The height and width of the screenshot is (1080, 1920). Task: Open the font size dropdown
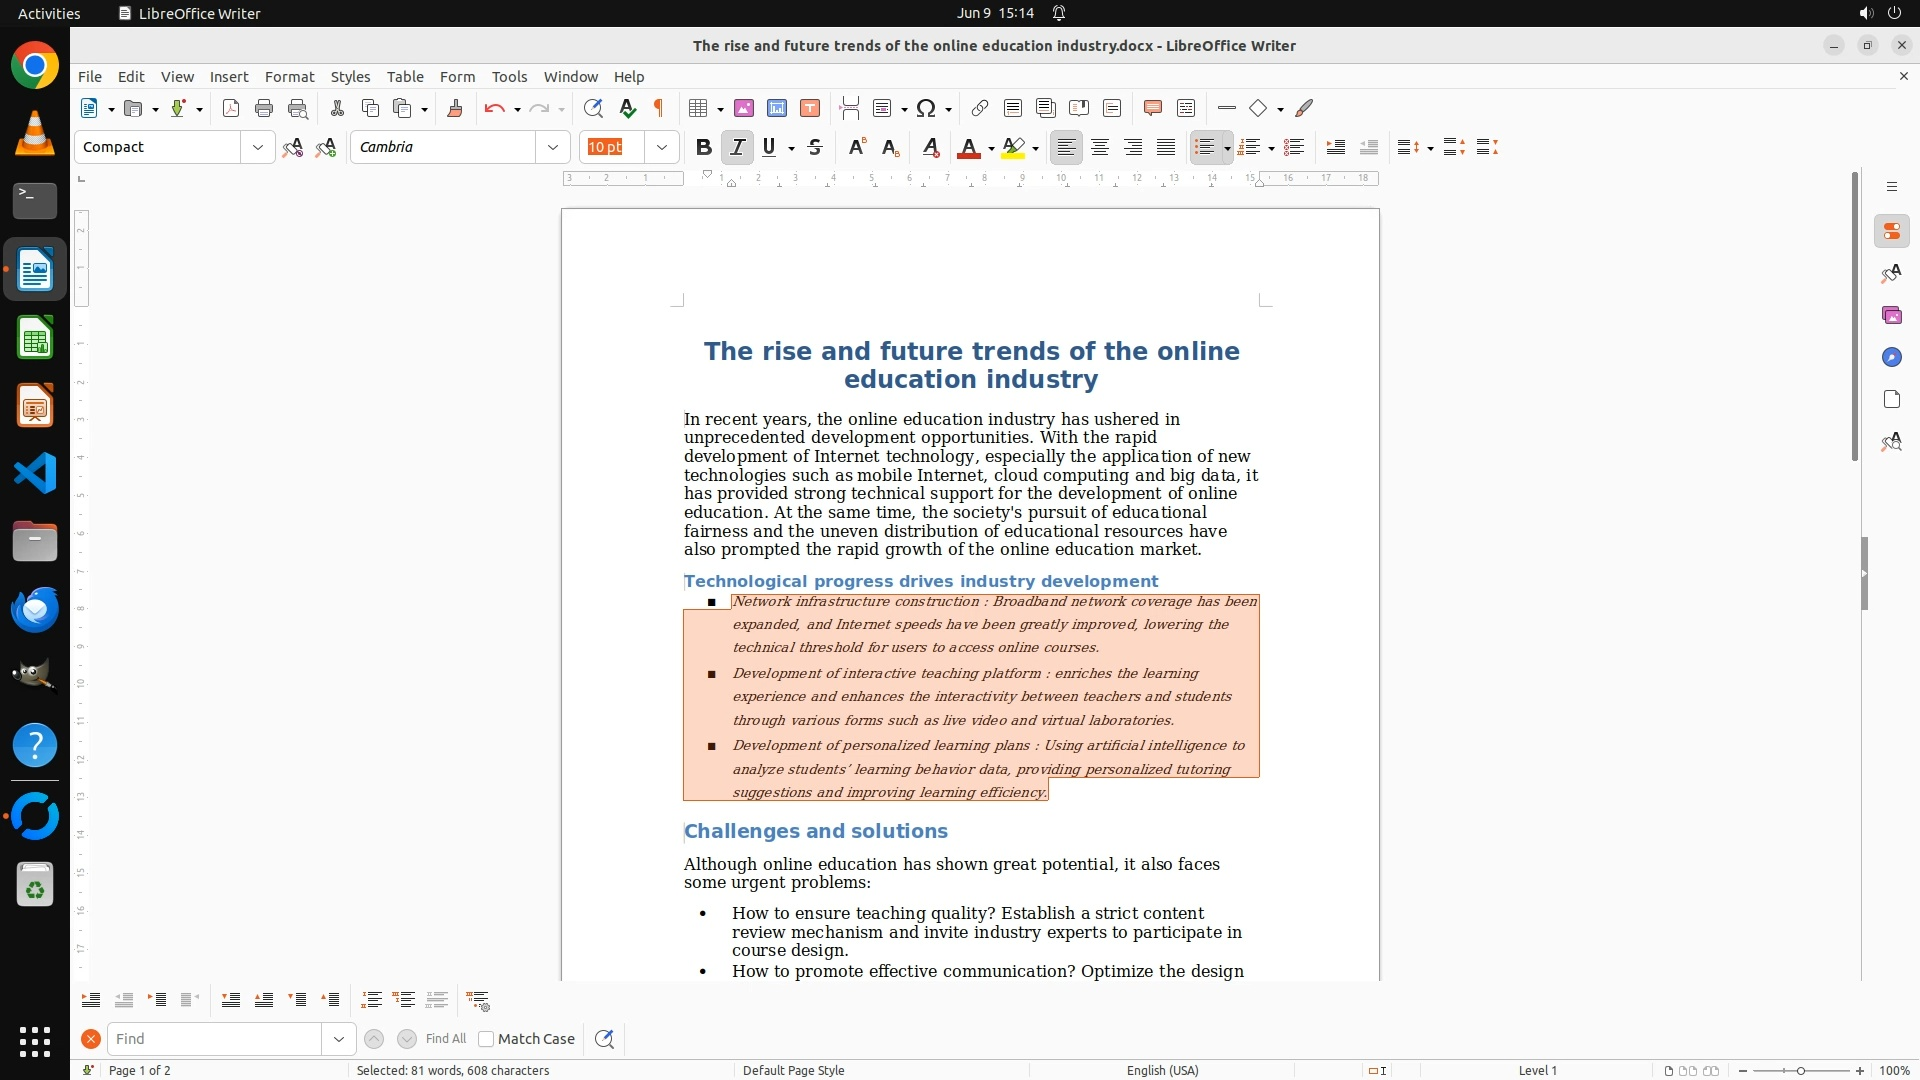click(x=661, y=147)
